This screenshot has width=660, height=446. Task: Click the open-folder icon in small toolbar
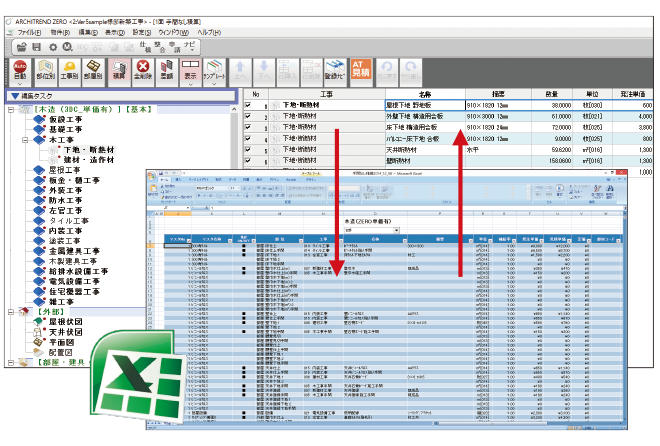point(21,47)
